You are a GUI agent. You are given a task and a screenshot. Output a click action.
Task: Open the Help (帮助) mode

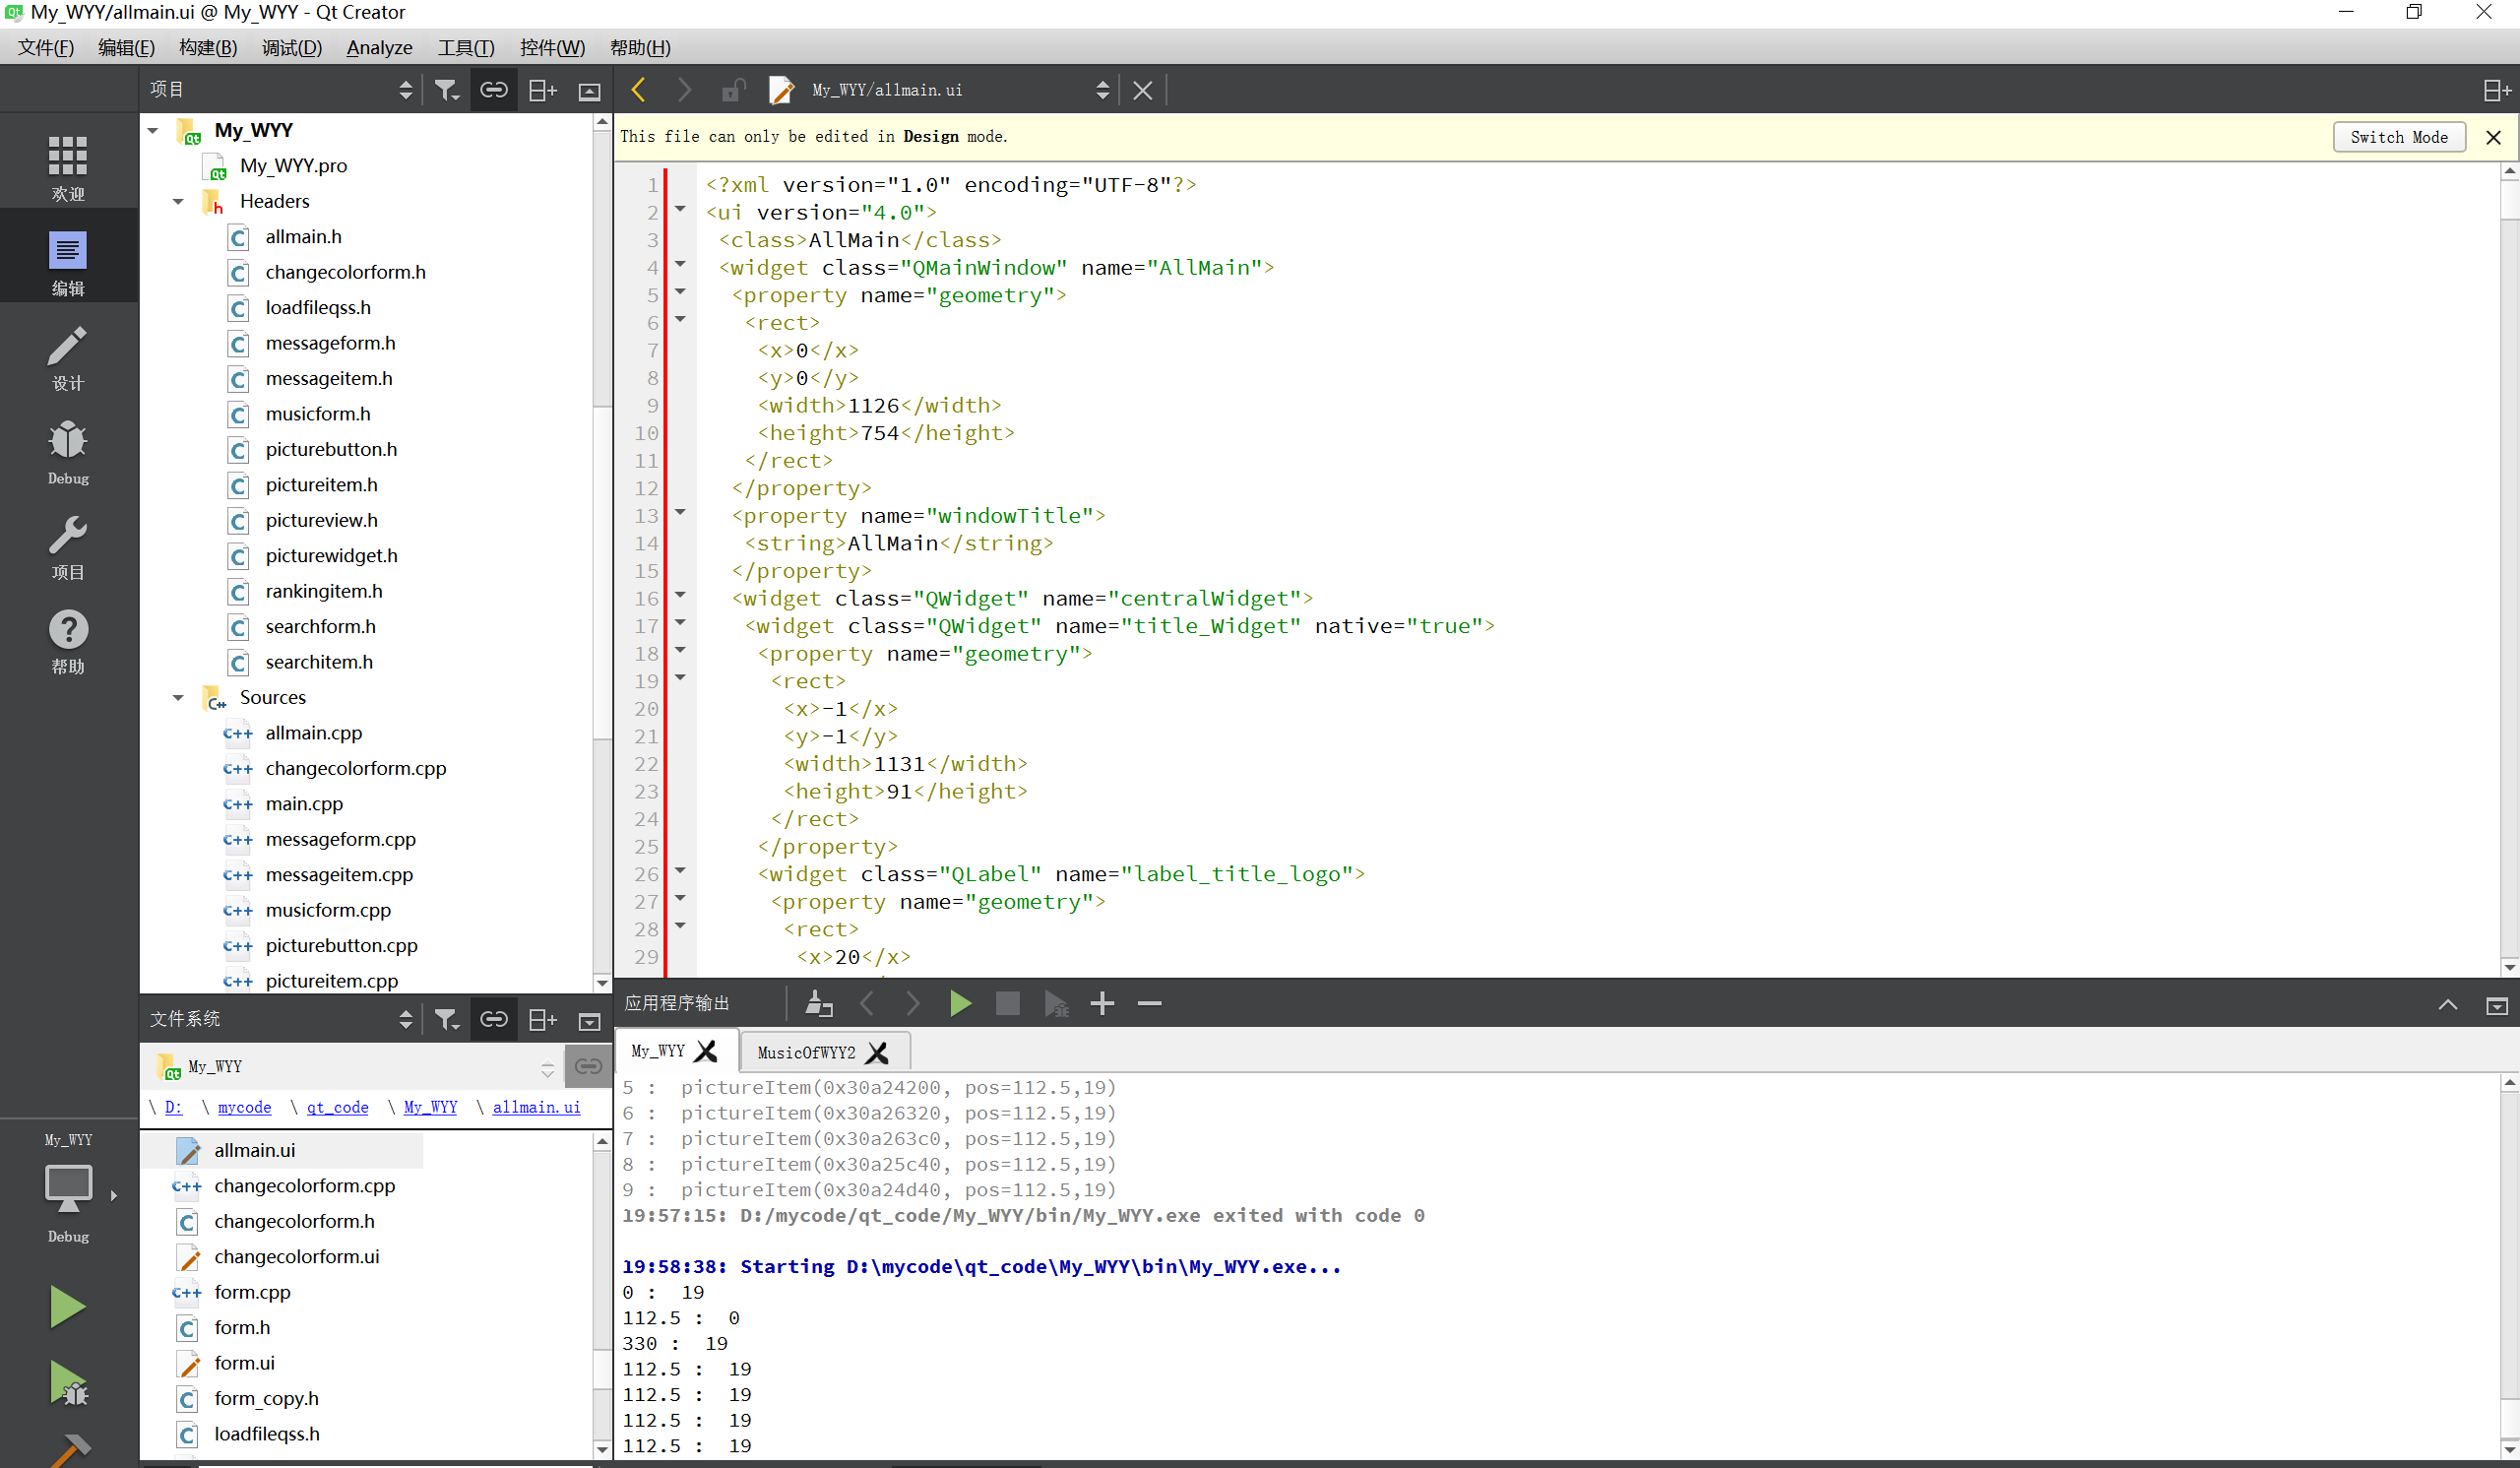click(x=68, y=641)
